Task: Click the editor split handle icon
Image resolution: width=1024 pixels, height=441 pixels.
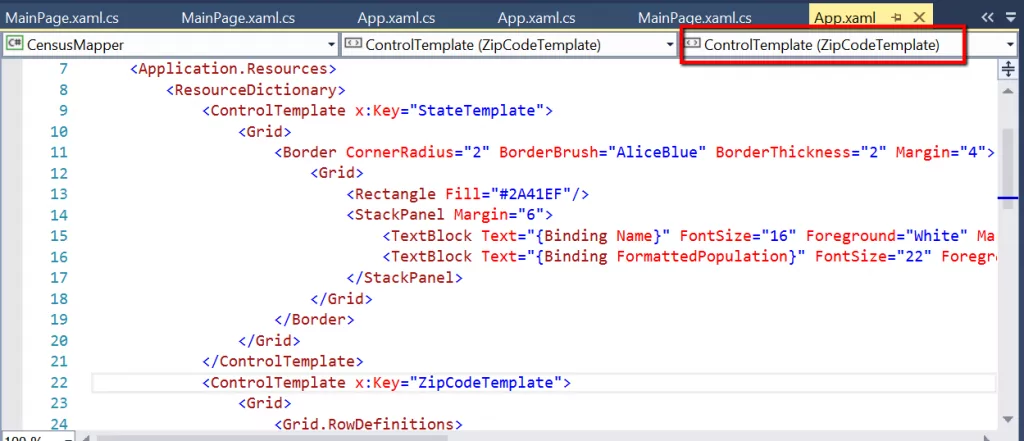Action: 1008,70
